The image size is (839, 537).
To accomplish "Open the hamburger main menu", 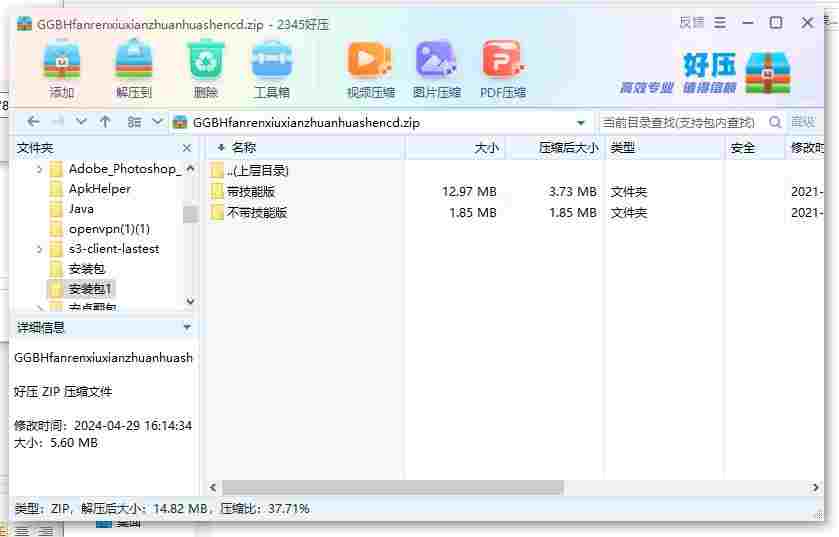I will coord(720,23).
